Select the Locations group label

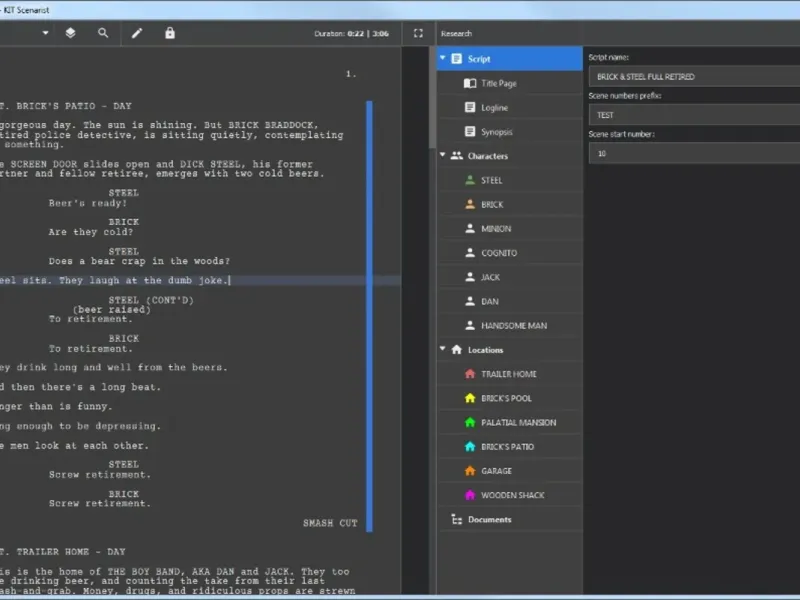tap(486, 350)
